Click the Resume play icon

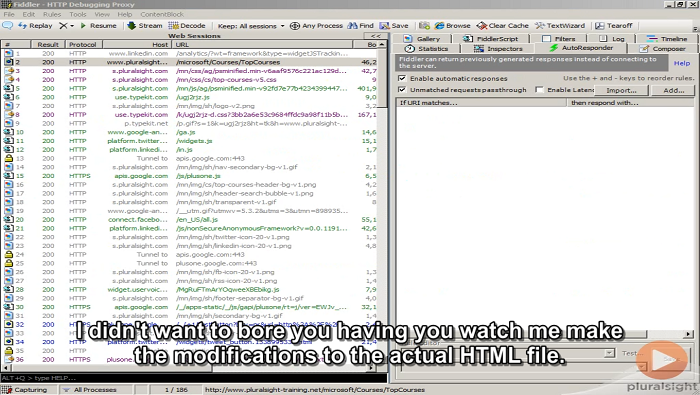click(83, 25)
